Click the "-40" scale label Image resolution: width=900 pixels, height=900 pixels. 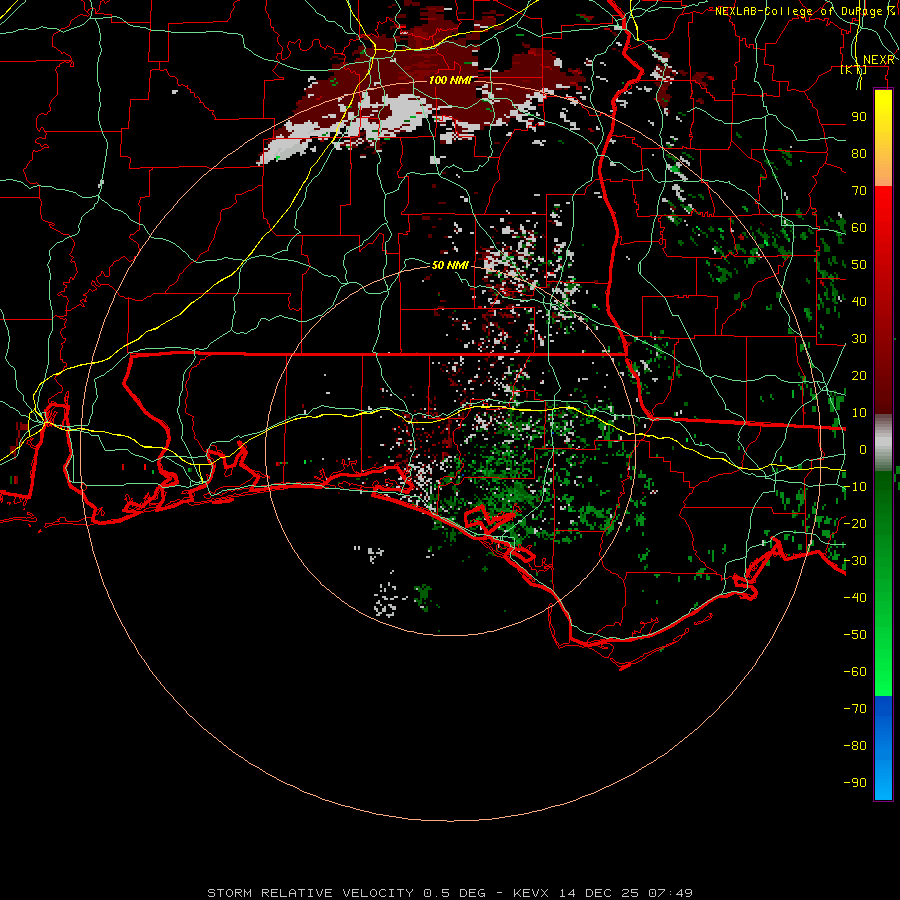[855, 598]
